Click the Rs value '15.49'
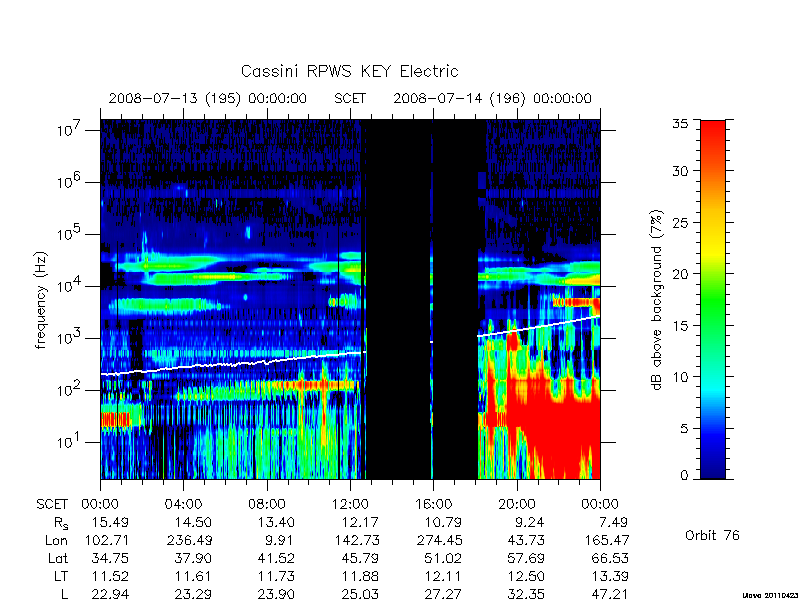The height and width of the screenshot is (600, 800). click(110, 522)
